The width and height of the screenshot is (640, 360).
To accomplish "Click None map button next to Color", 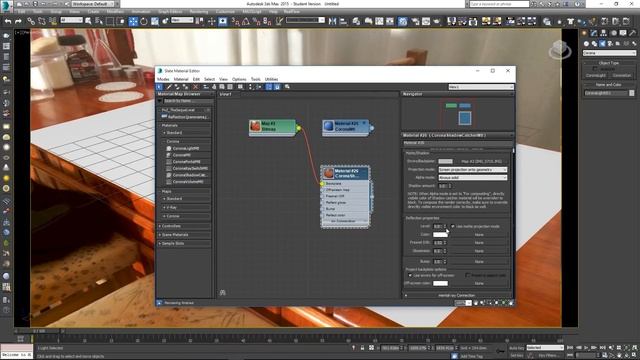I will 479,235.
